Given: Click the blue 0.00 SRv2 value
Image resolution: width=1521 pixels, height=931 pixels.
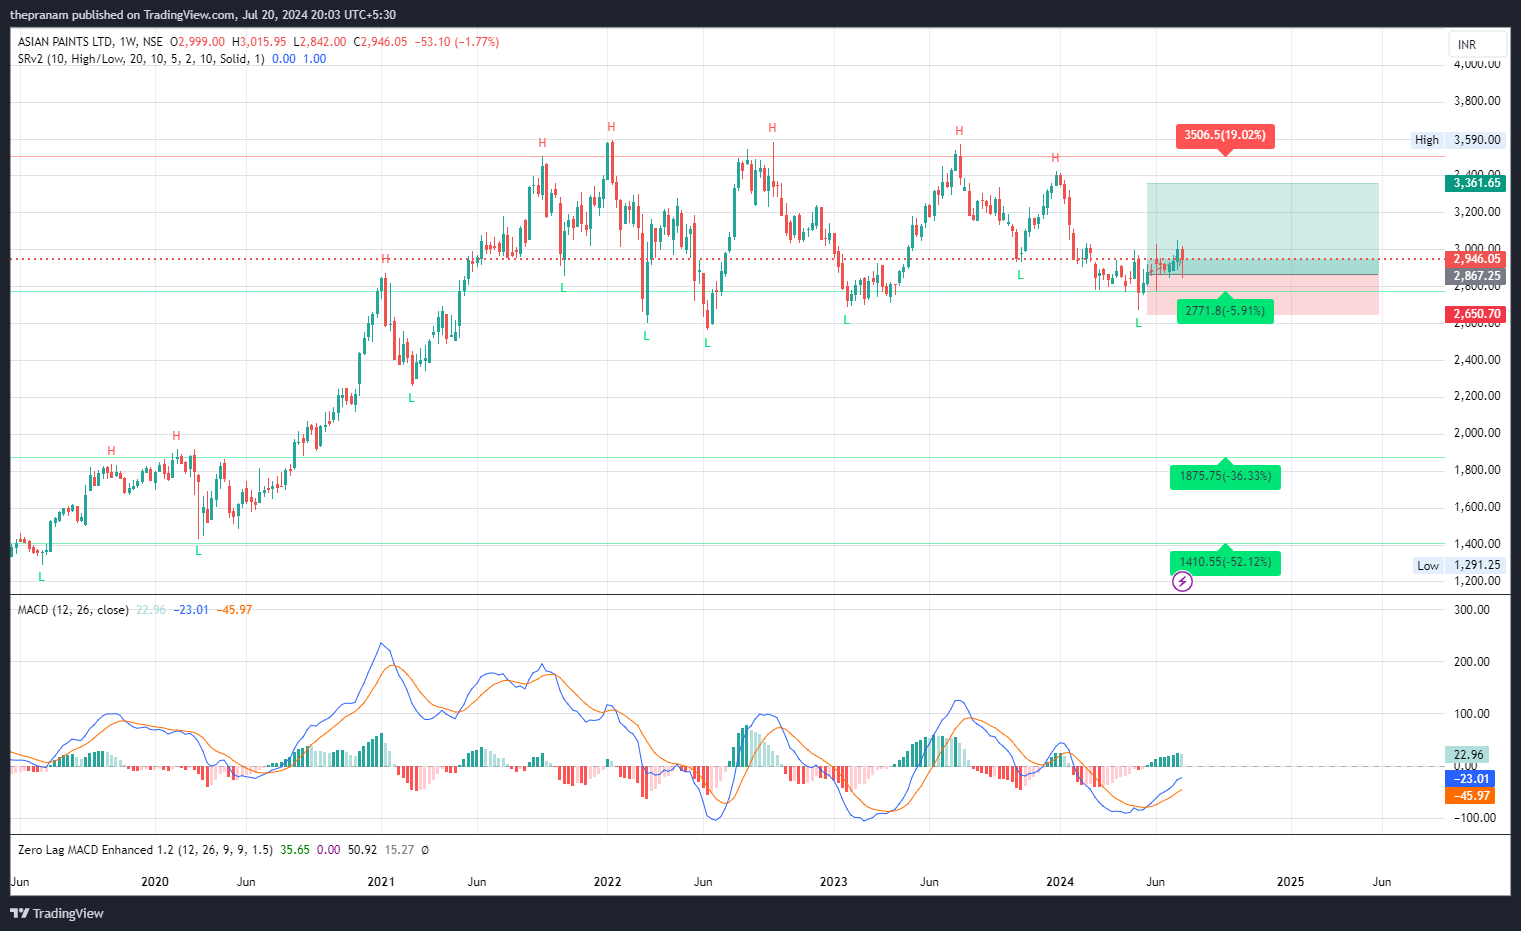Looking at the screenshot, I should 284,59.
